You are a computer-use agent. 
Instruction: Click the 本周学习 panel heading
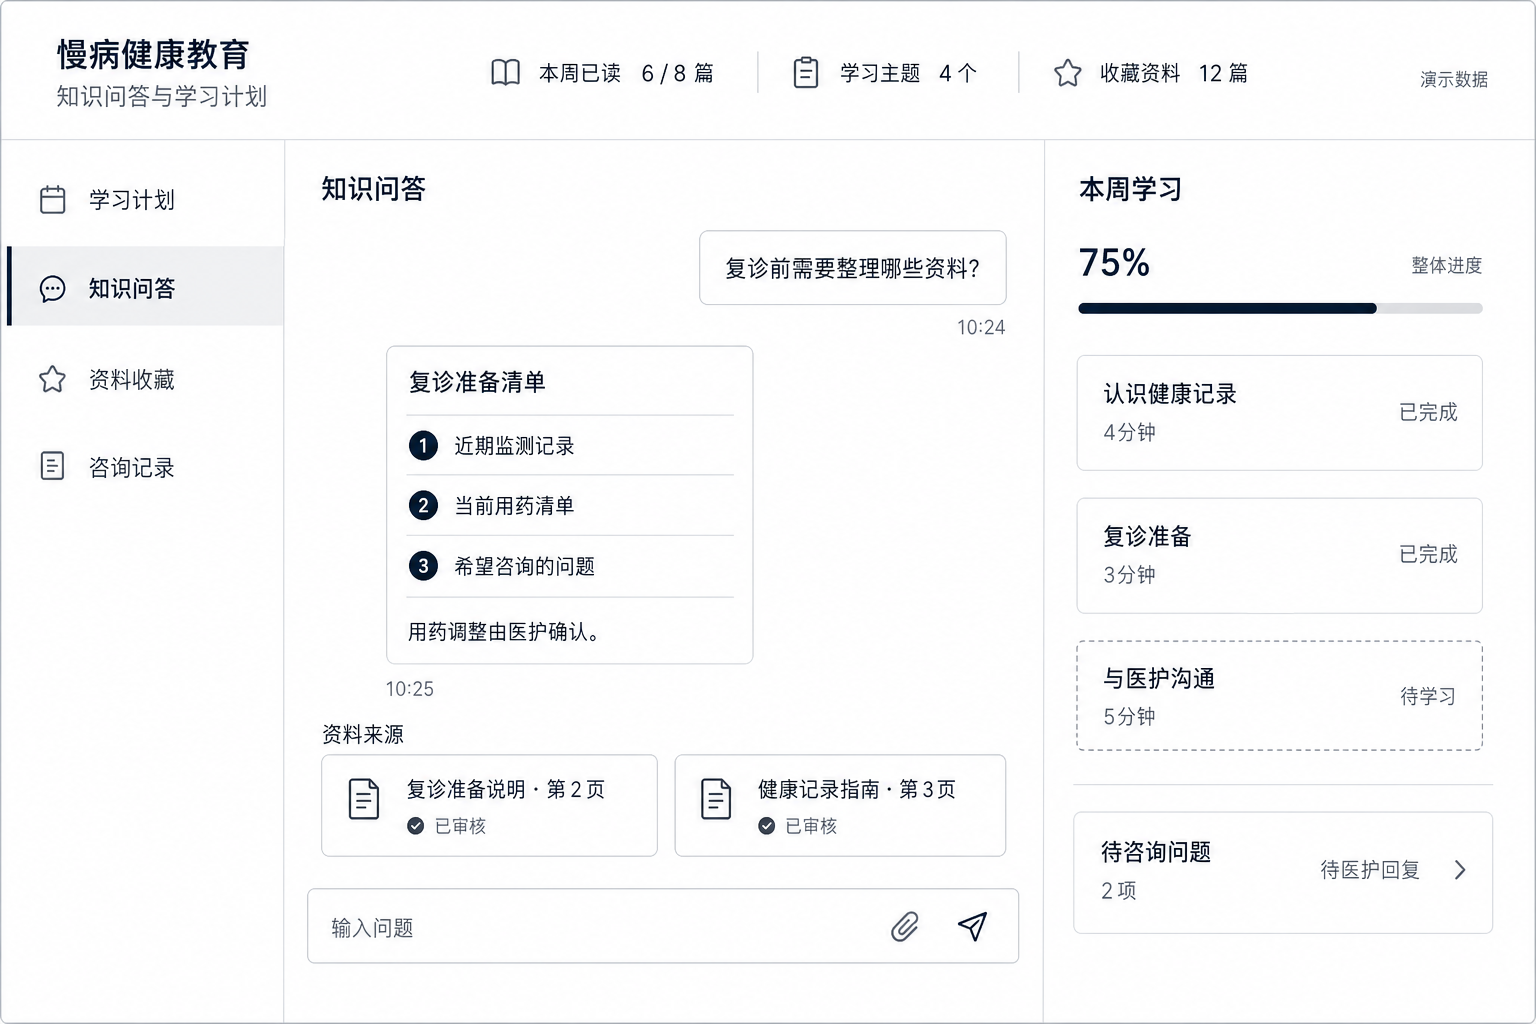(1131, 189)
